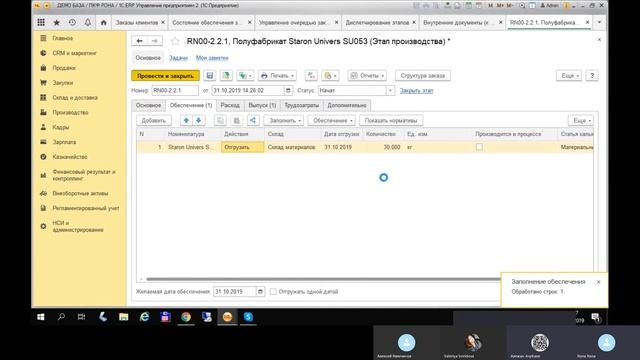Open the Мои заметки link
640x360 pixels.
click(x=212, y=58)
